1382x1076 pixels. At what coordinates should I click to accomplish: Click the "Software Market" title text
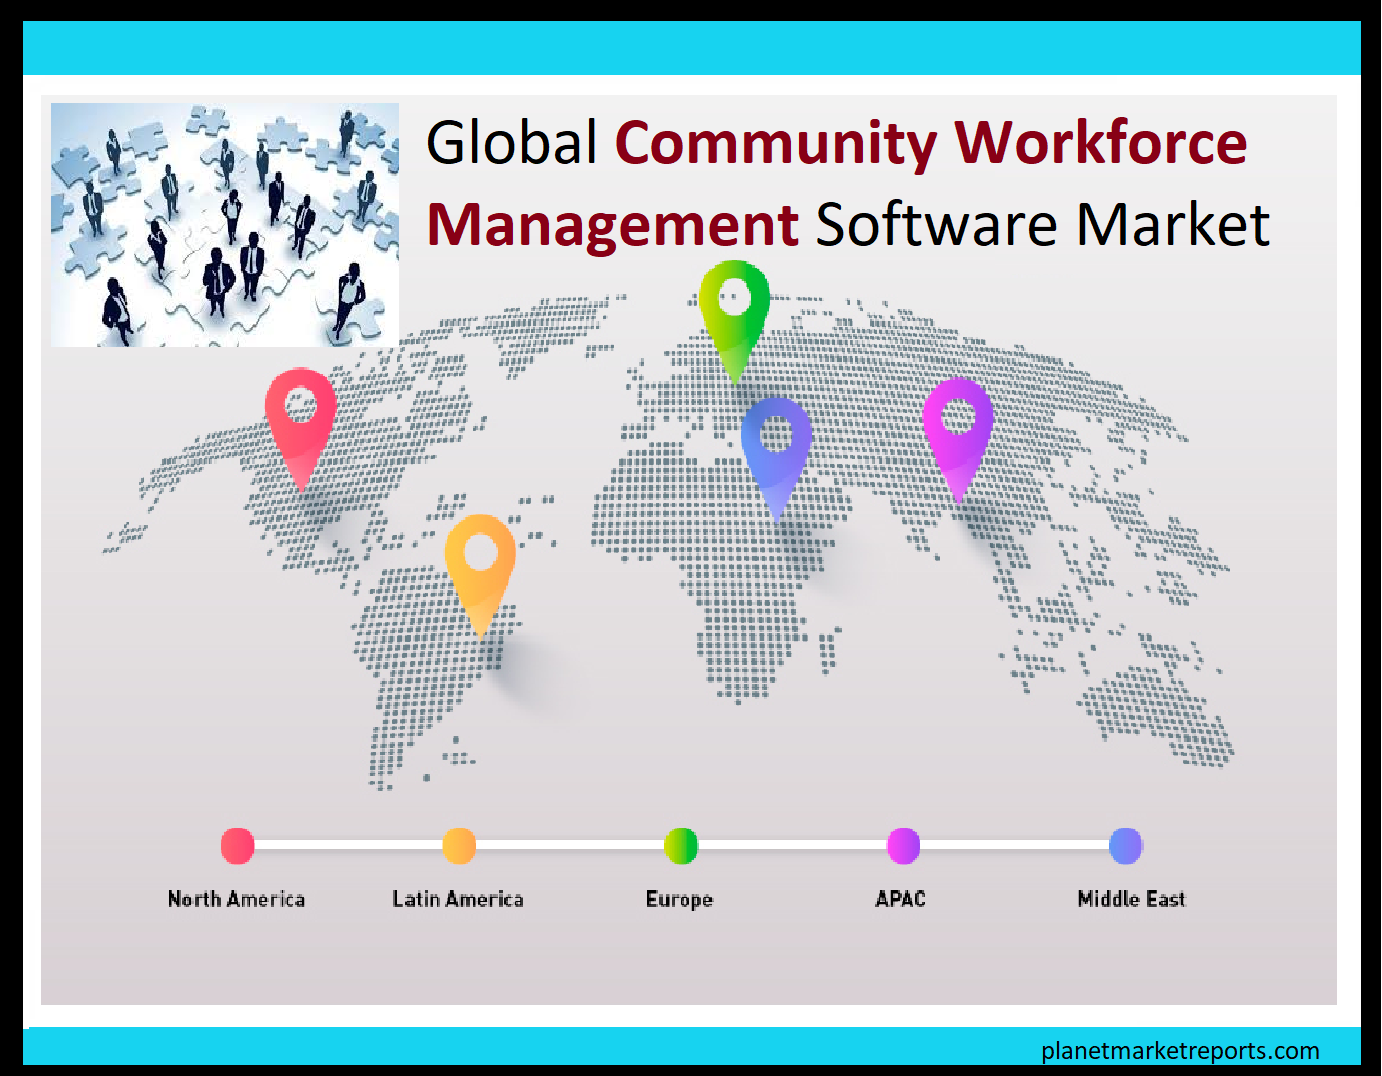(1043, 224)
